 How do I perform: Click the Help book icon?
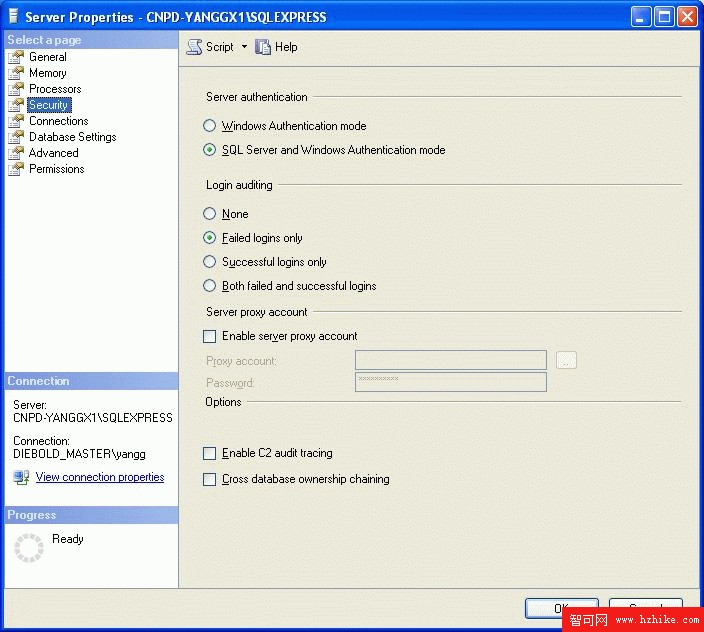pyautogui.click(x=263, y=47)
